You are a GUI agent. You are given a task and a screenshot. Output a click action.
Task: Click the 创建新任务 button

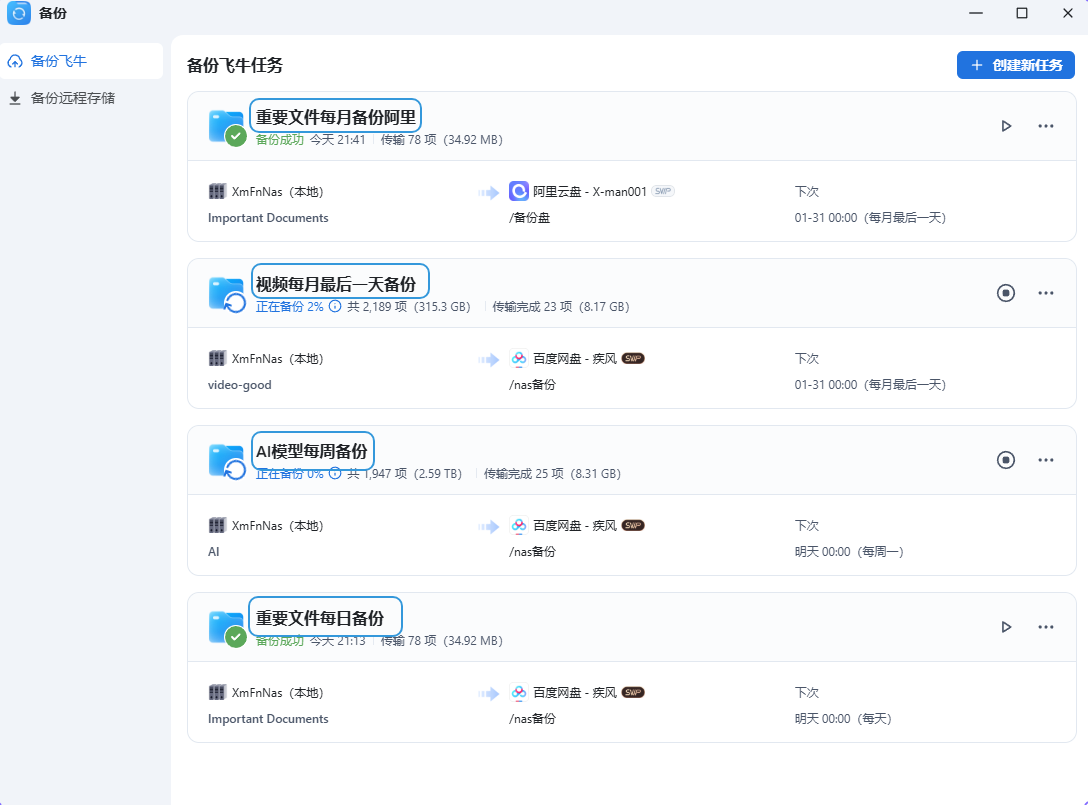pos(1015,65)
